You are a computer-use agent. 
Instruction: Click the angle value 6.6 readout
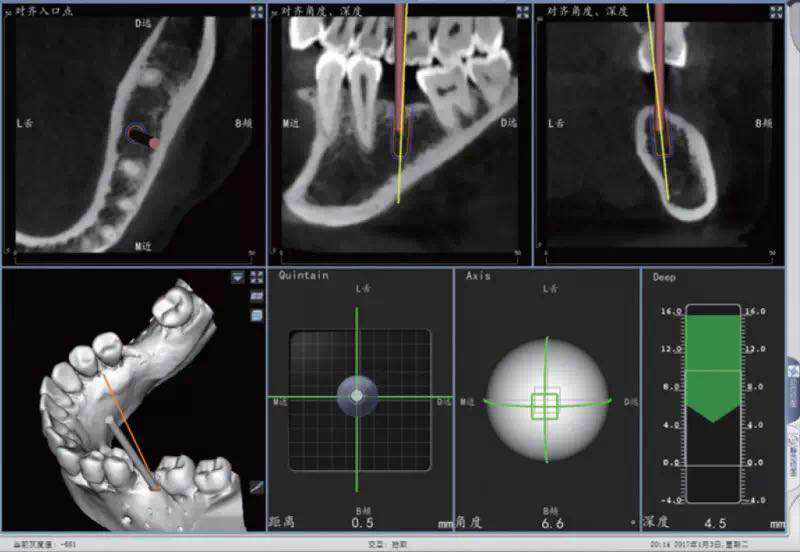[x=545, y=523]
